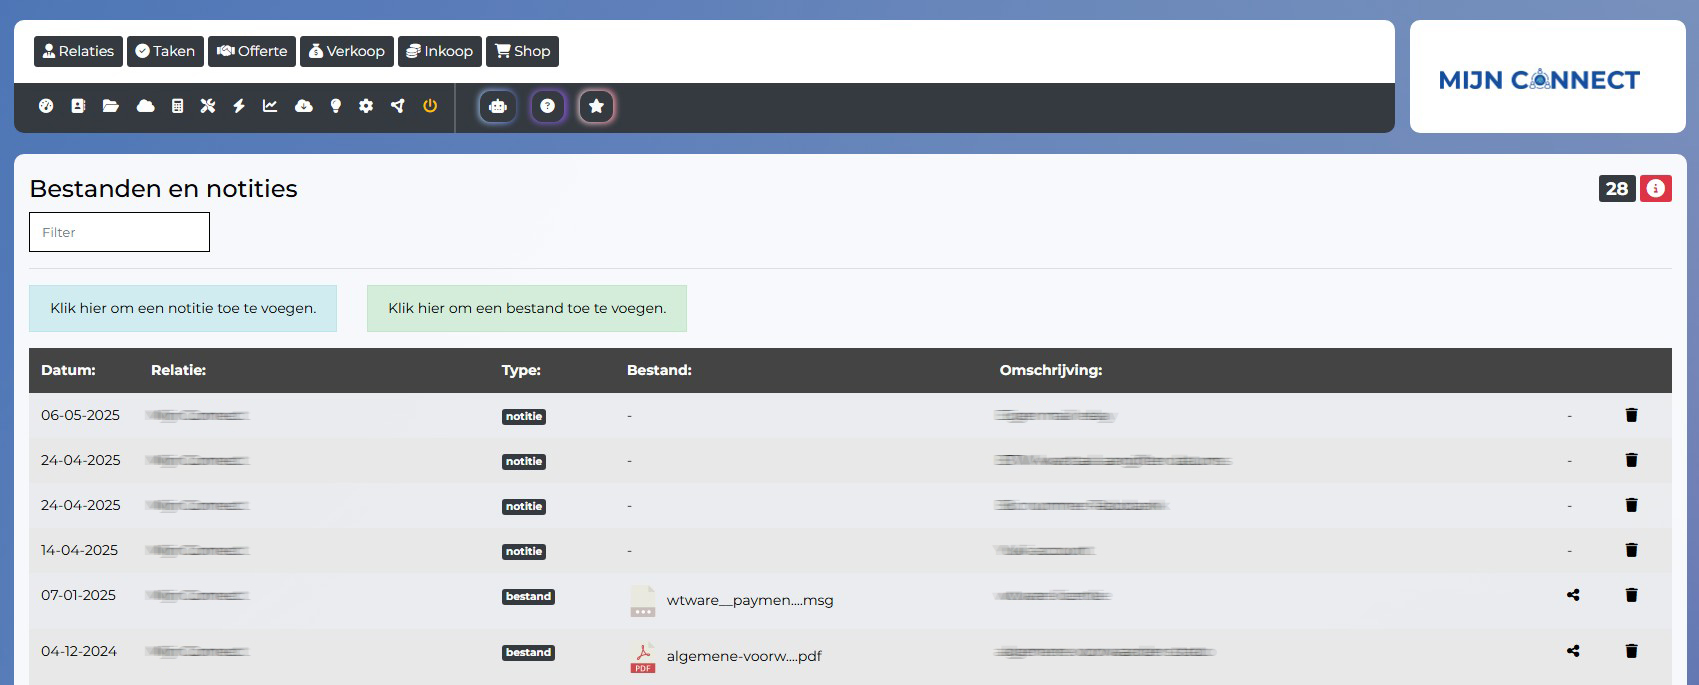This screenshot has width=1699, height=685.
Task: Open the folder icon in toolbar
Action: [x=111, y=106]
